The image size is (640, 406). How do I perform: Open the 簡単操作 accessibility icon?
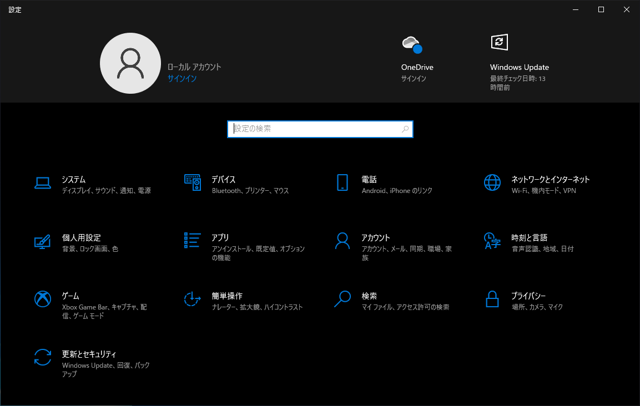click(x=192, y=299)
